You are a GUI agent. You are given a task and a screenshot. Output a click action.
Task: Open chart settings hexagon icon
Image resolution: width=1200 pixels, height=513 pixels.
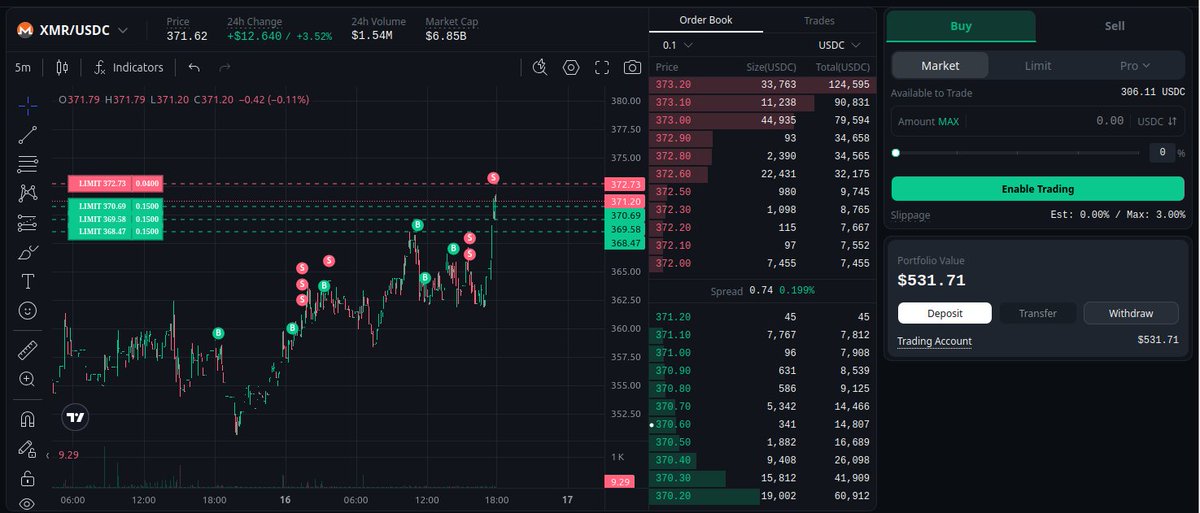click(x=571, y=67)
